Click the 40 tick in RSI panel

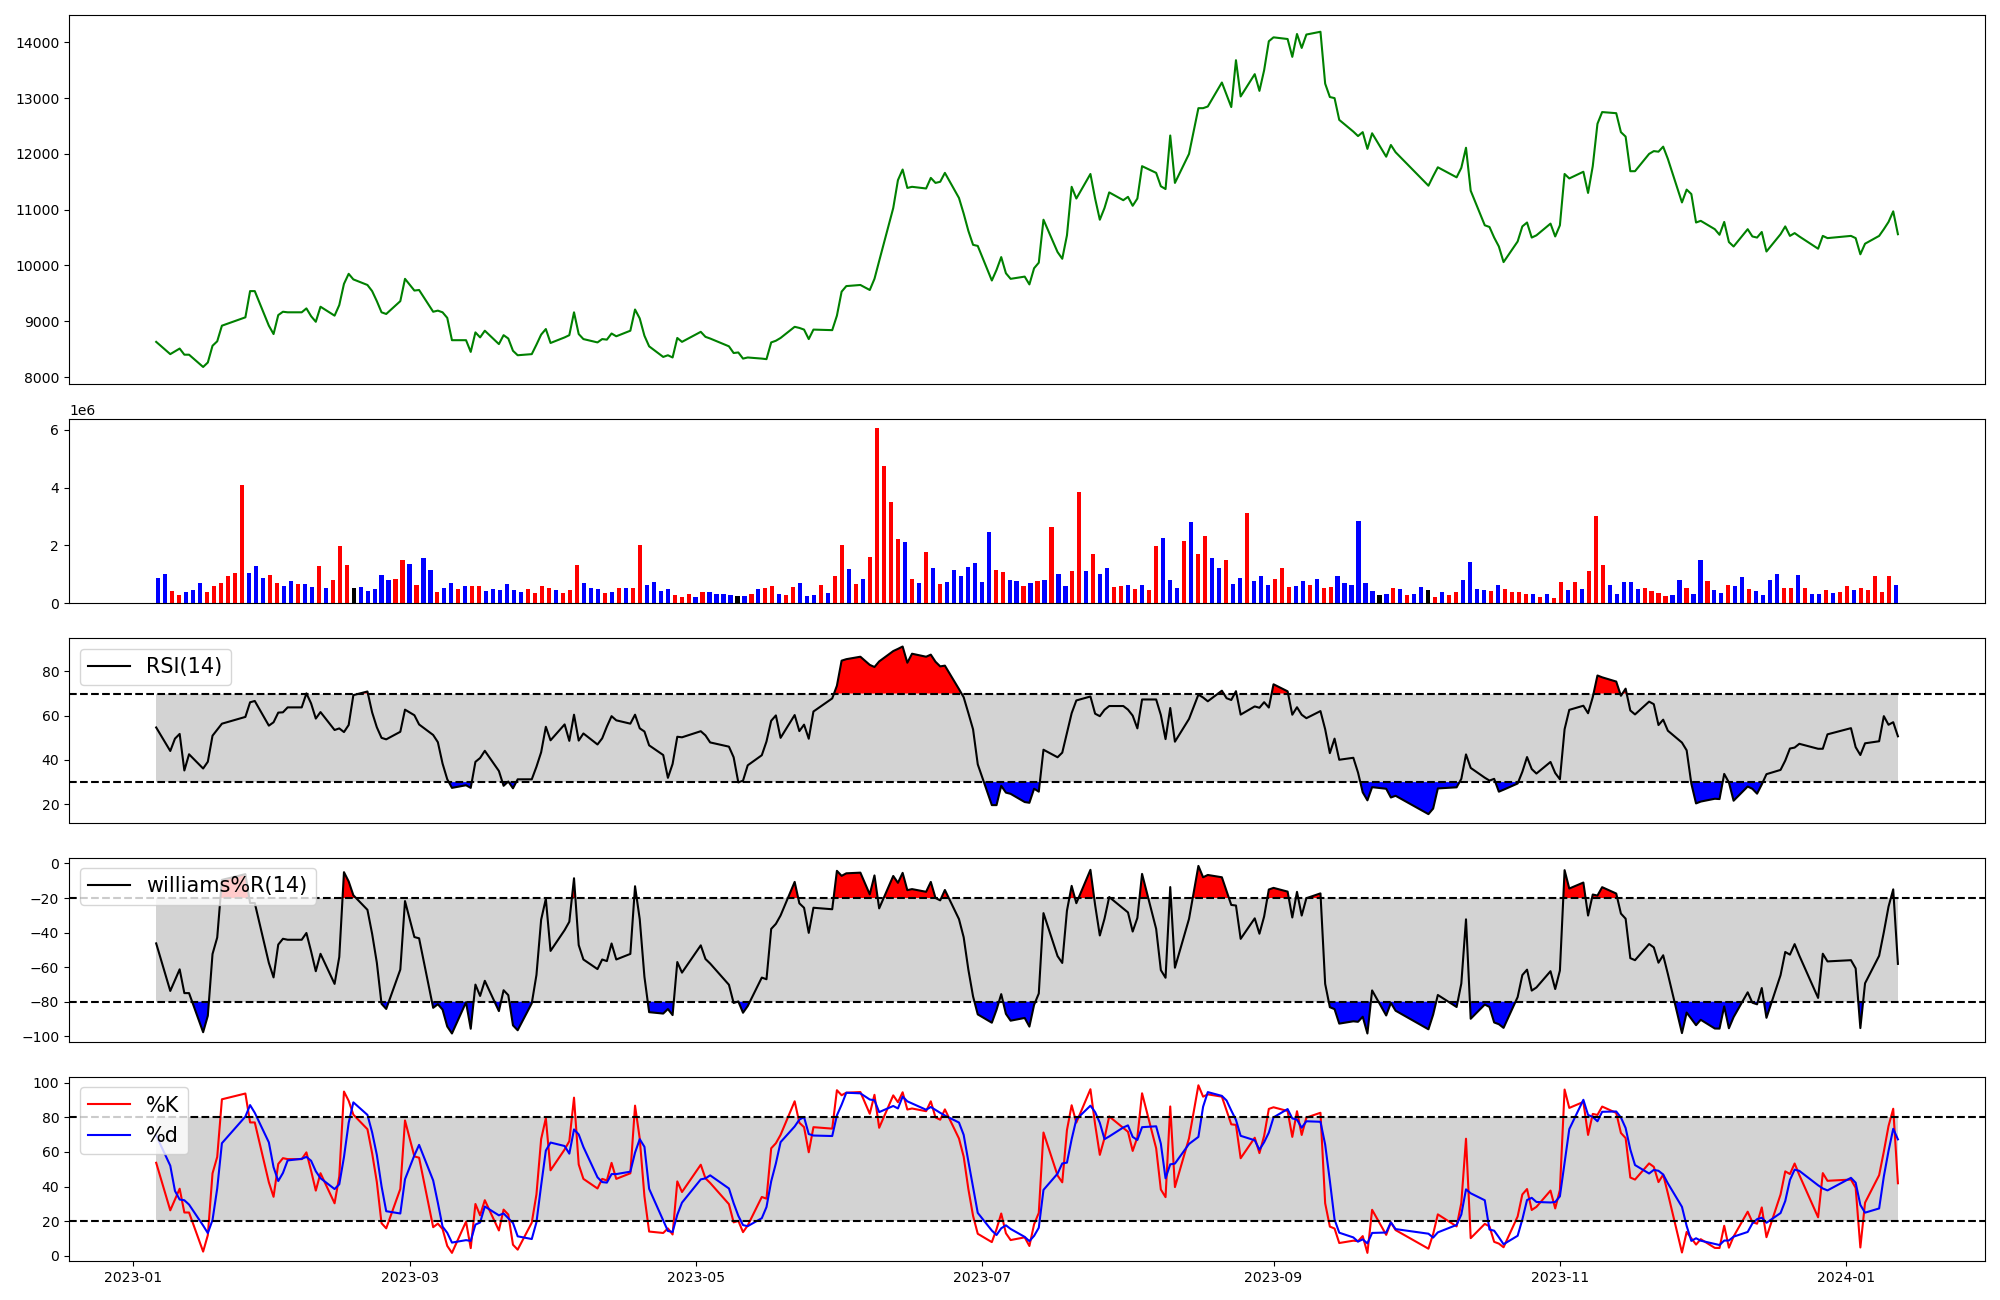pyautogui.click(x=50, y=760)
